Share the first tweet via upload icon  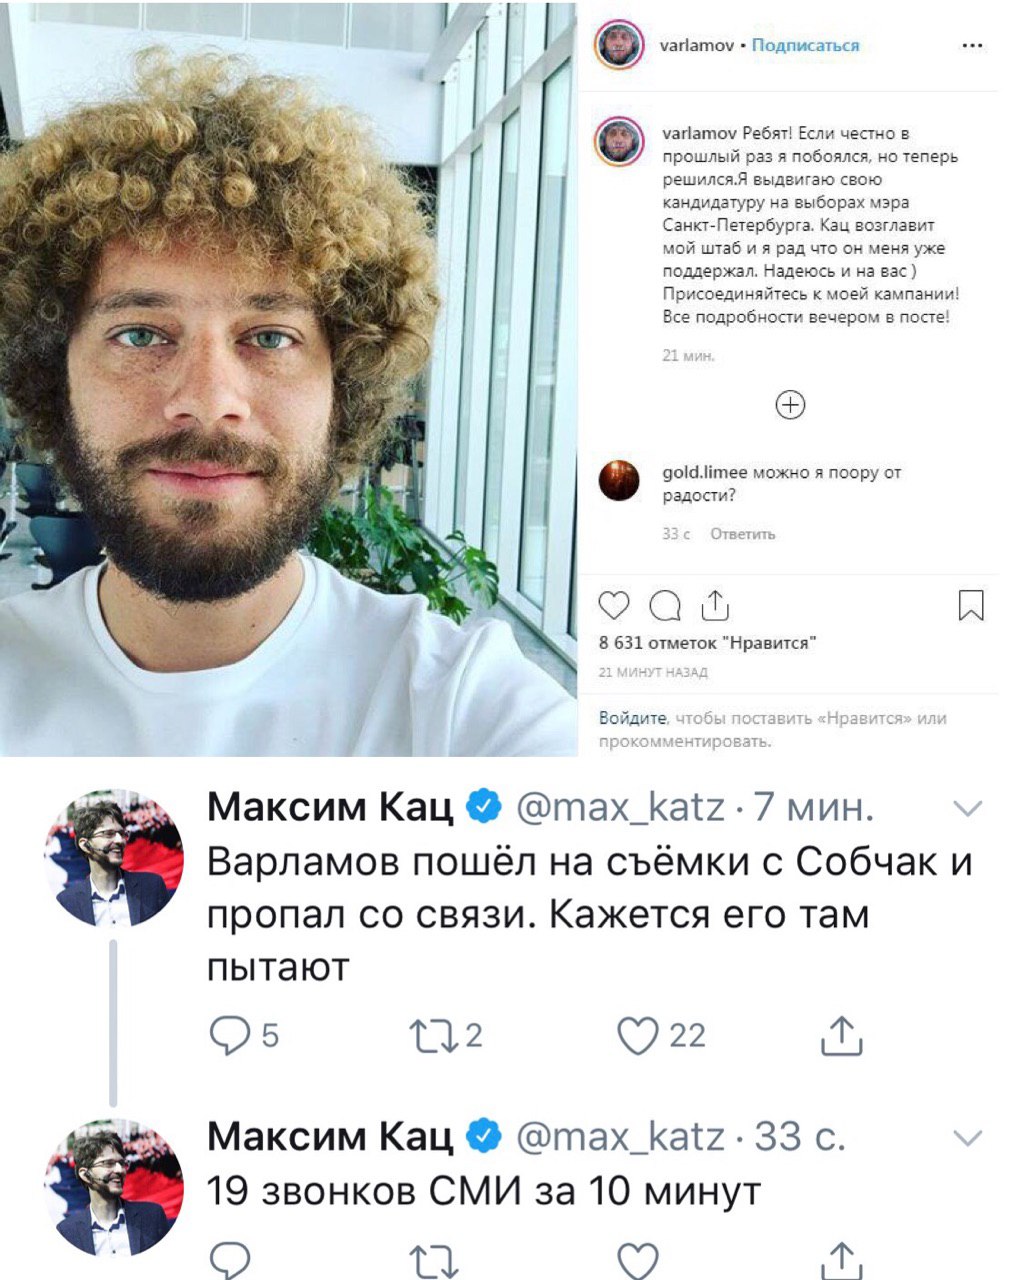[x=841, y=1036]
